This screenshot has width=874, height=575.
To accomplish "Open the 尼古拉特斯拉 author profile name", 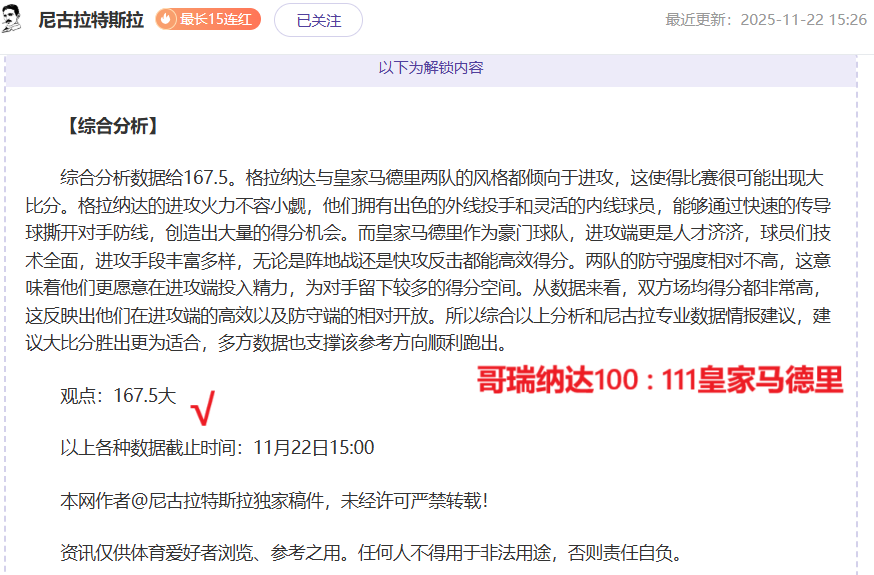I will tap(90, 20).
